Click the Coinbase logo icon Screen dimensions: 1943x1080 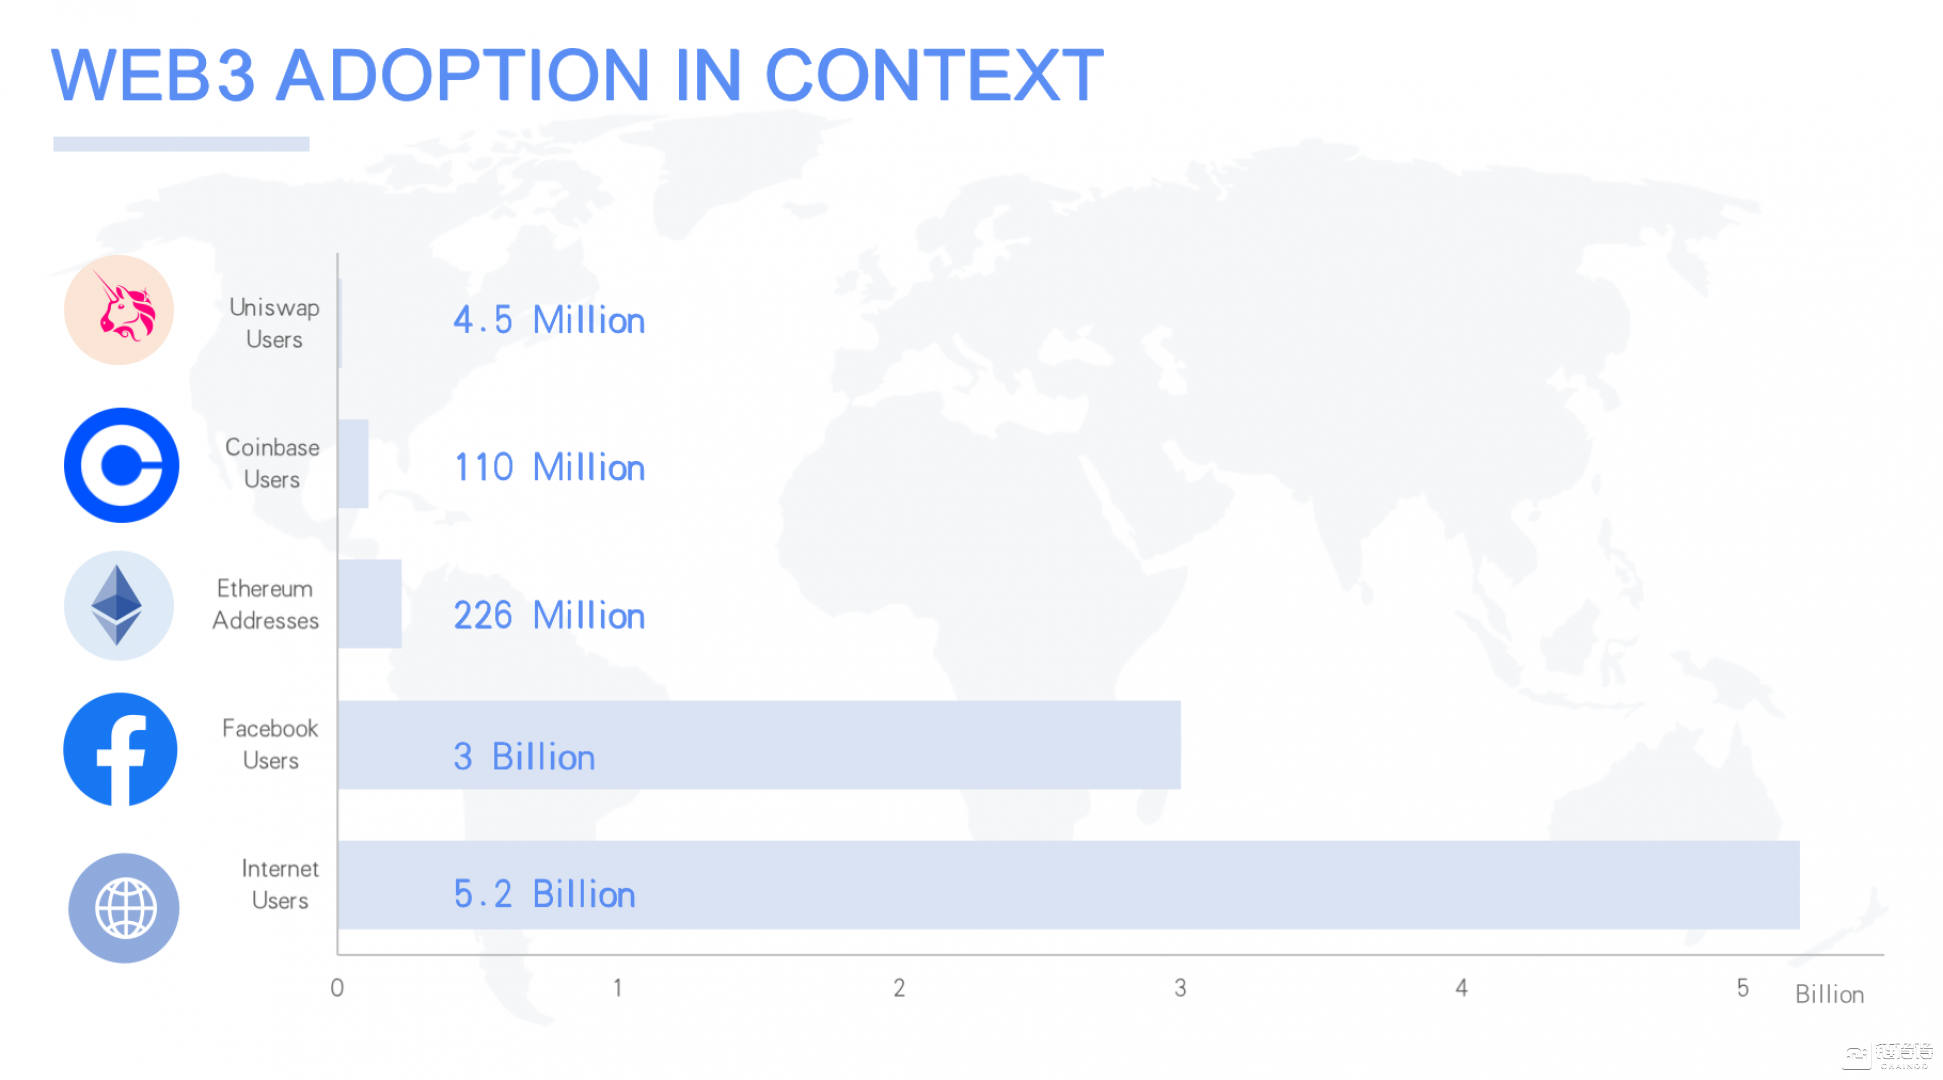click(x=121, y=465)
